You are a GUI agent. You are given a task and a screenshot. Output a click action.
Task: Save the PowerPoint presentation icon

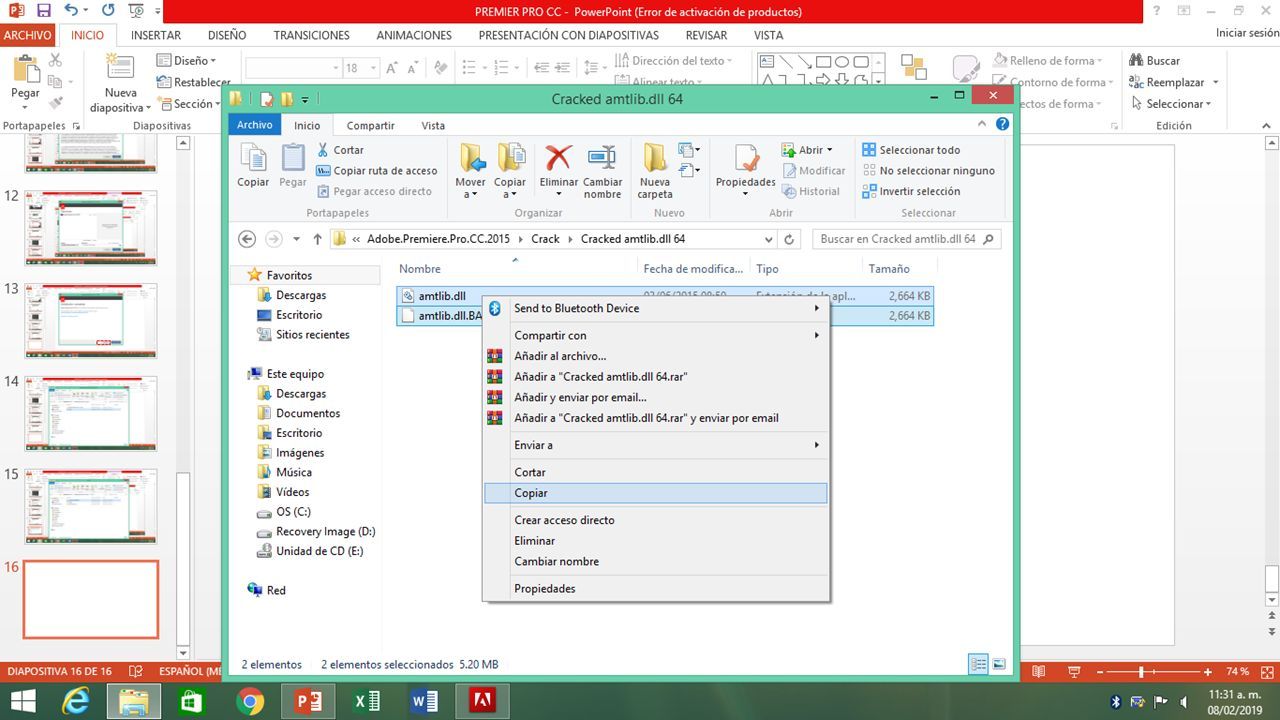(43, 11)
